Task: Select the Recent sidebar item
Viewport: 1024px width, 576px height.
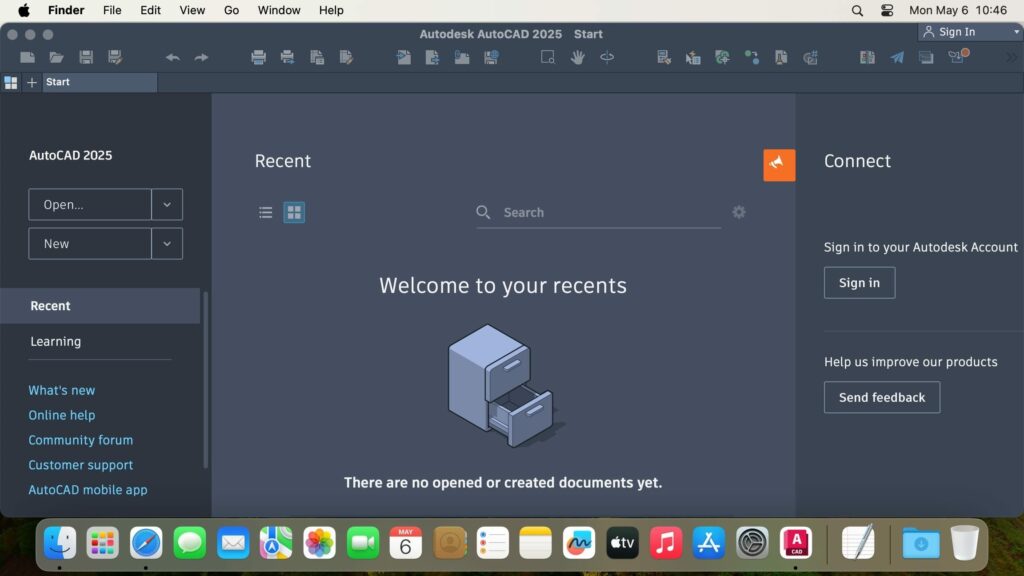Action: [x=100, y=306]
